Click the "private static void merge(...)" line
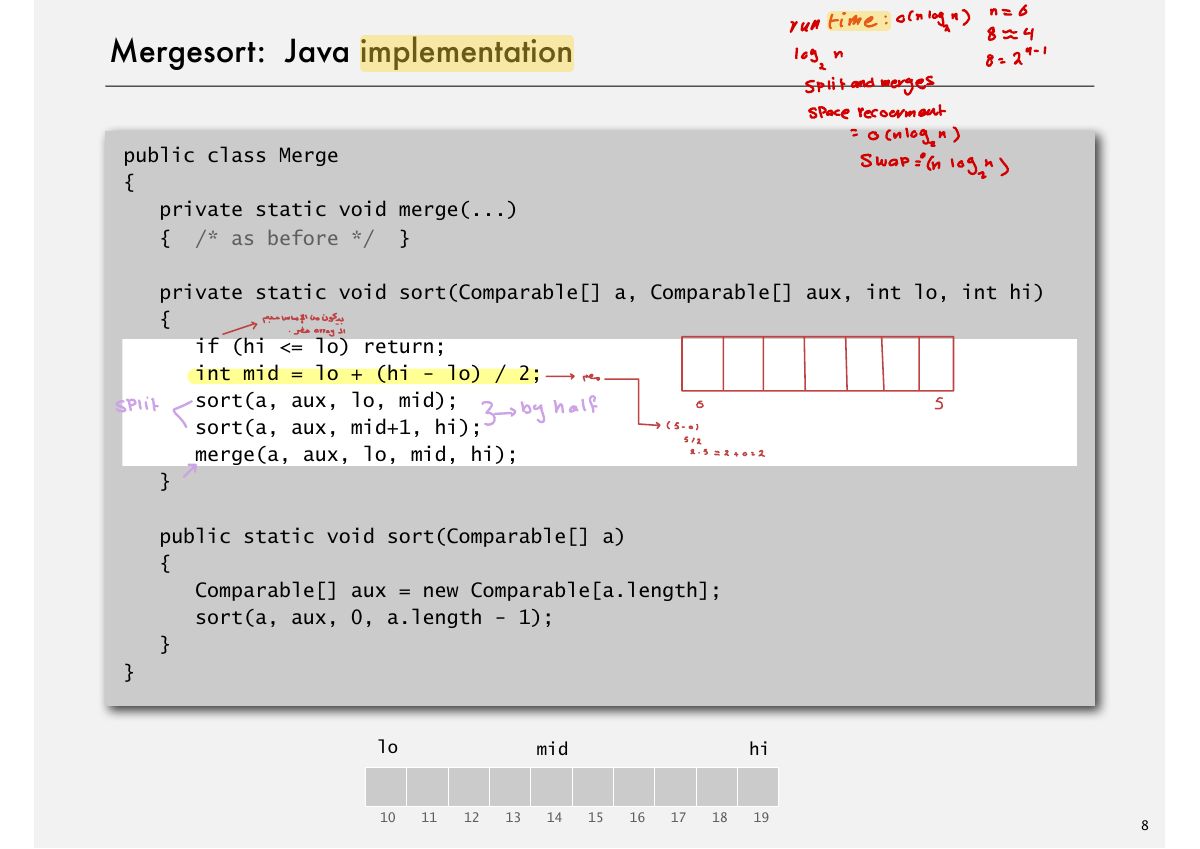This screenshot has width=1200, height=849. click(x=339, y=210)
